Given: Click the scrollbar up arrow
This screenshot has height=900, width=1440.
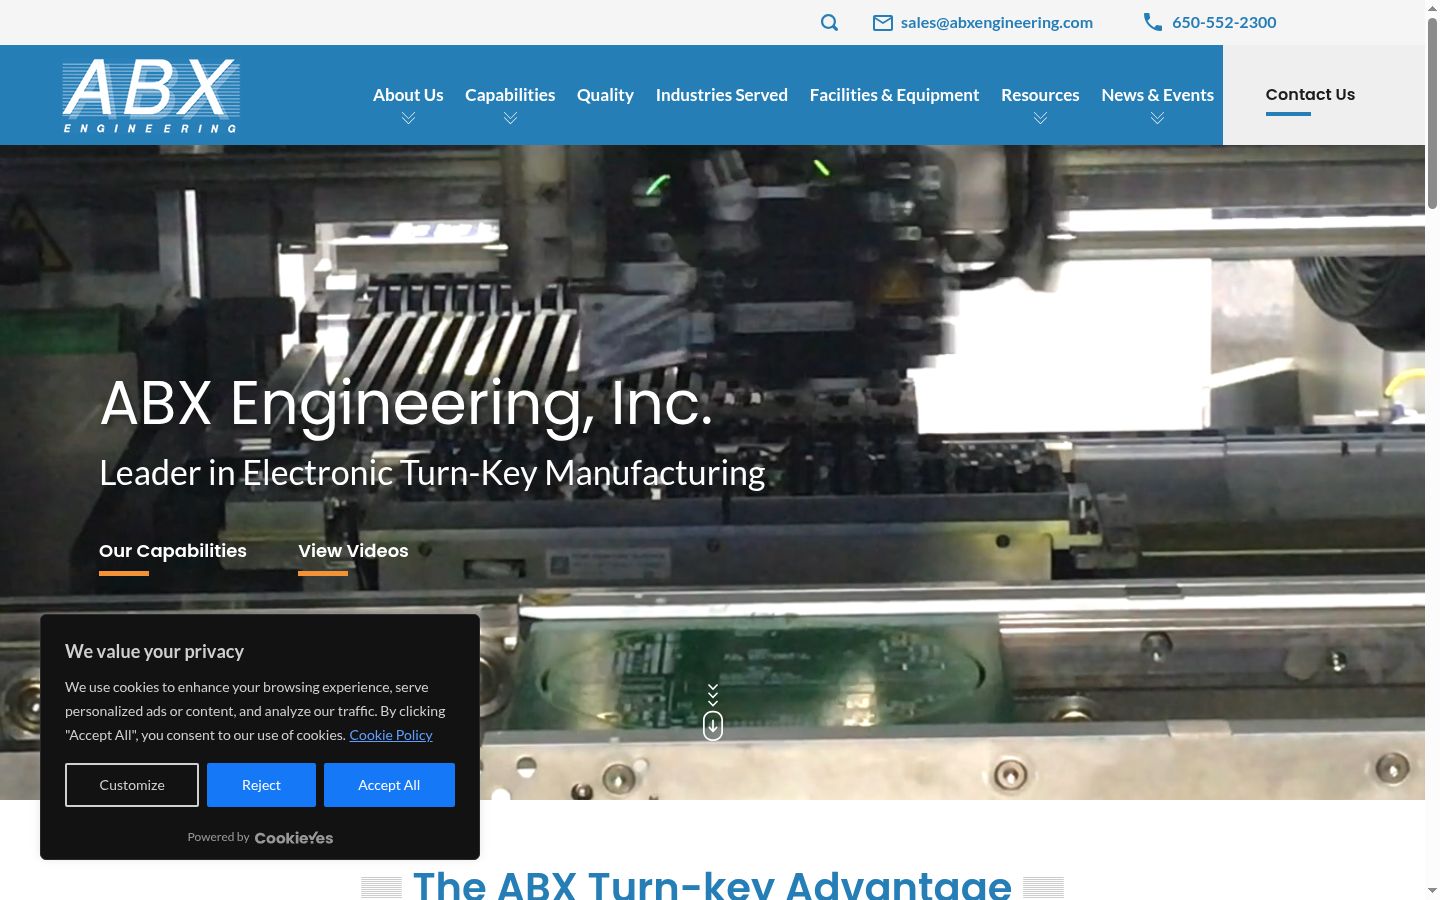Looking at the screenshot, I should point(1432,7).
